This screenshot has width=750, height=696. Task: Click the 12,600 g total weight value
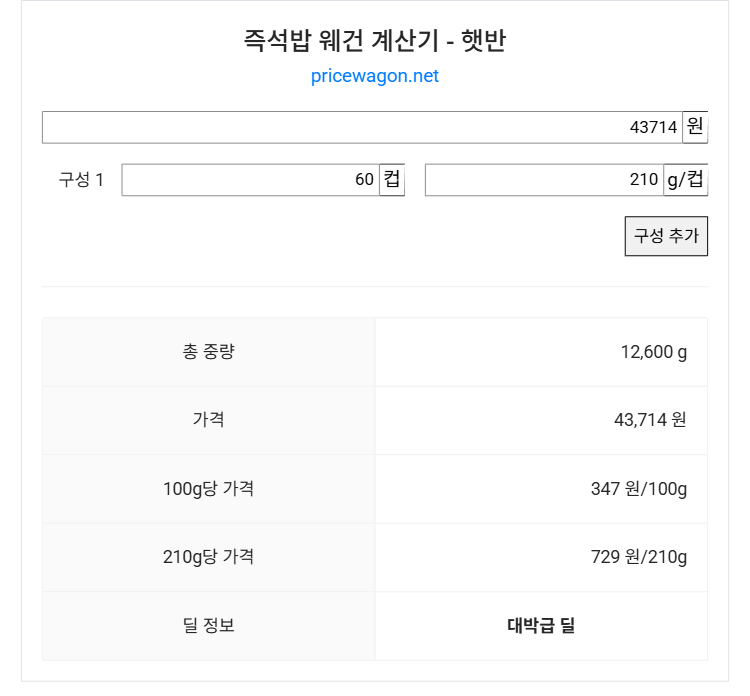coord(653,352)
